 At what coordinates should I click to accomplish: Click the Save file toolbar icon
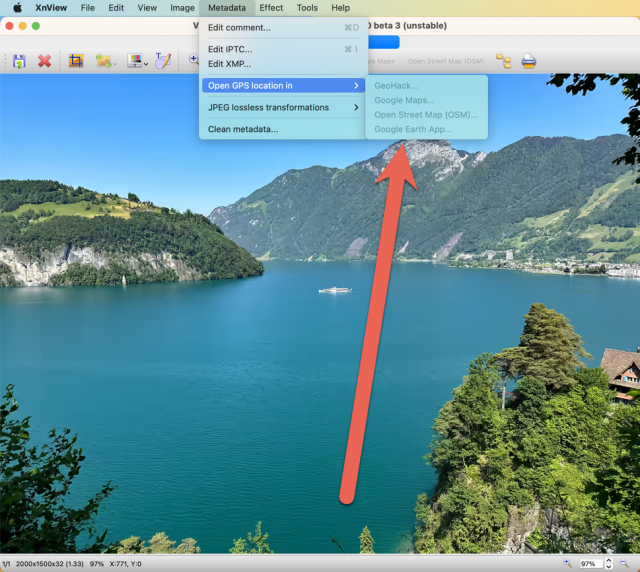coord(19,61)
